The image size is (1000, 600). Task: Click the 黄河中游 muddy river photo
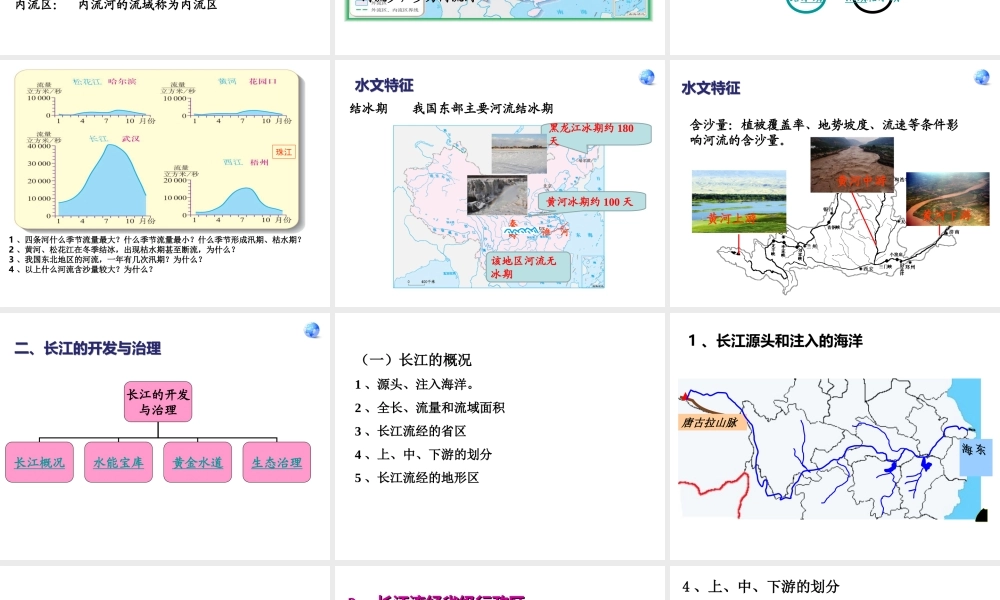[x=852, y=165]
